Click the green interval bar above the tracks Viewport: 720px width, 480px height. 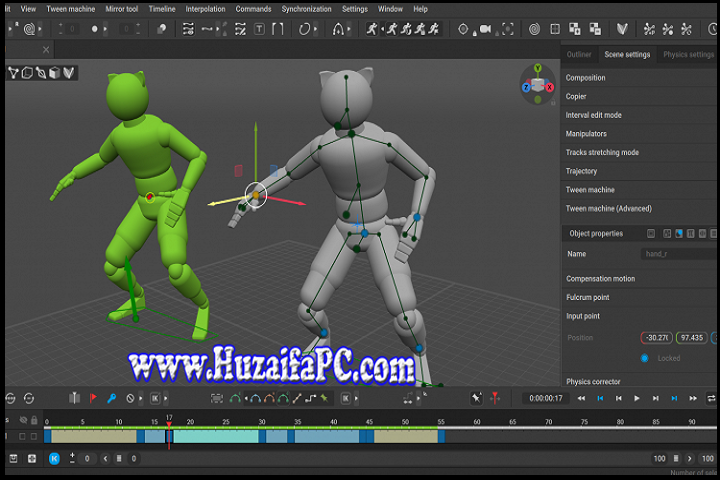click(x=243, y=428)
